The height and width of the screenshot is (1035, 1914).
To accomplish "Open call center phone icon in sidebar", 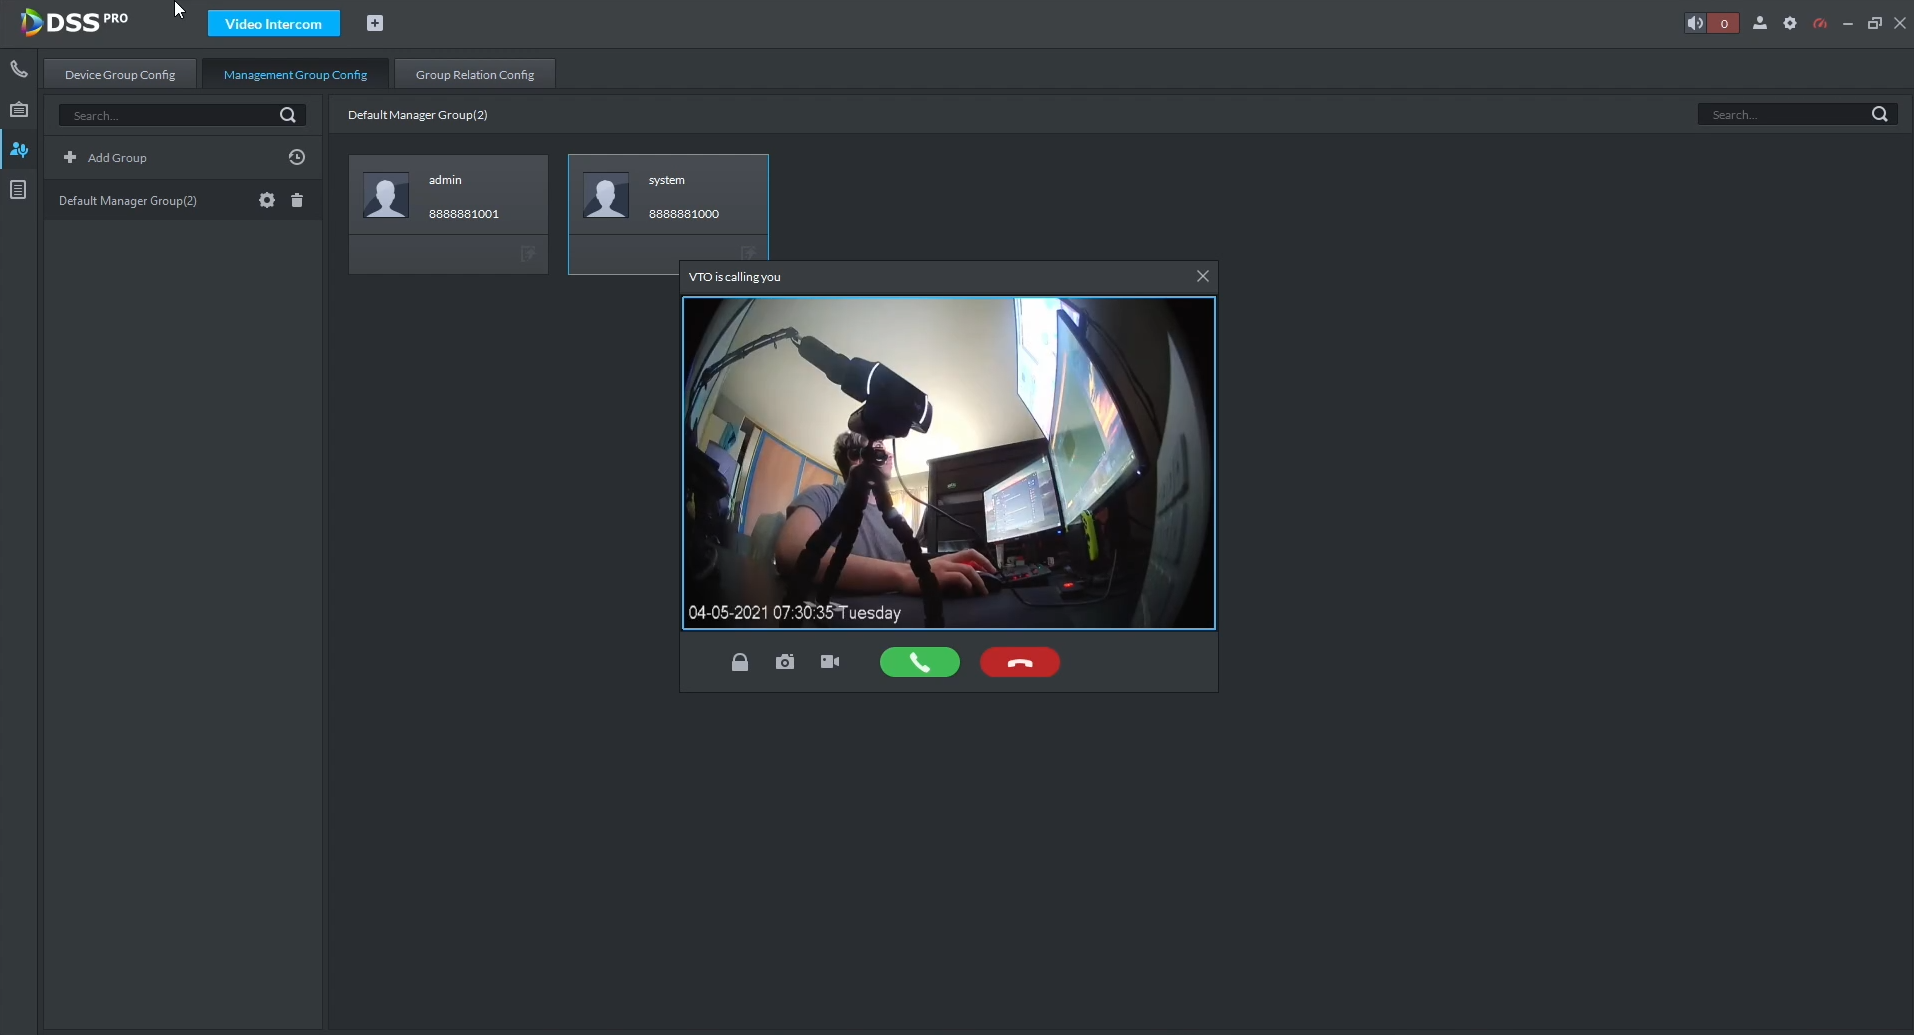I will point(19,69).
